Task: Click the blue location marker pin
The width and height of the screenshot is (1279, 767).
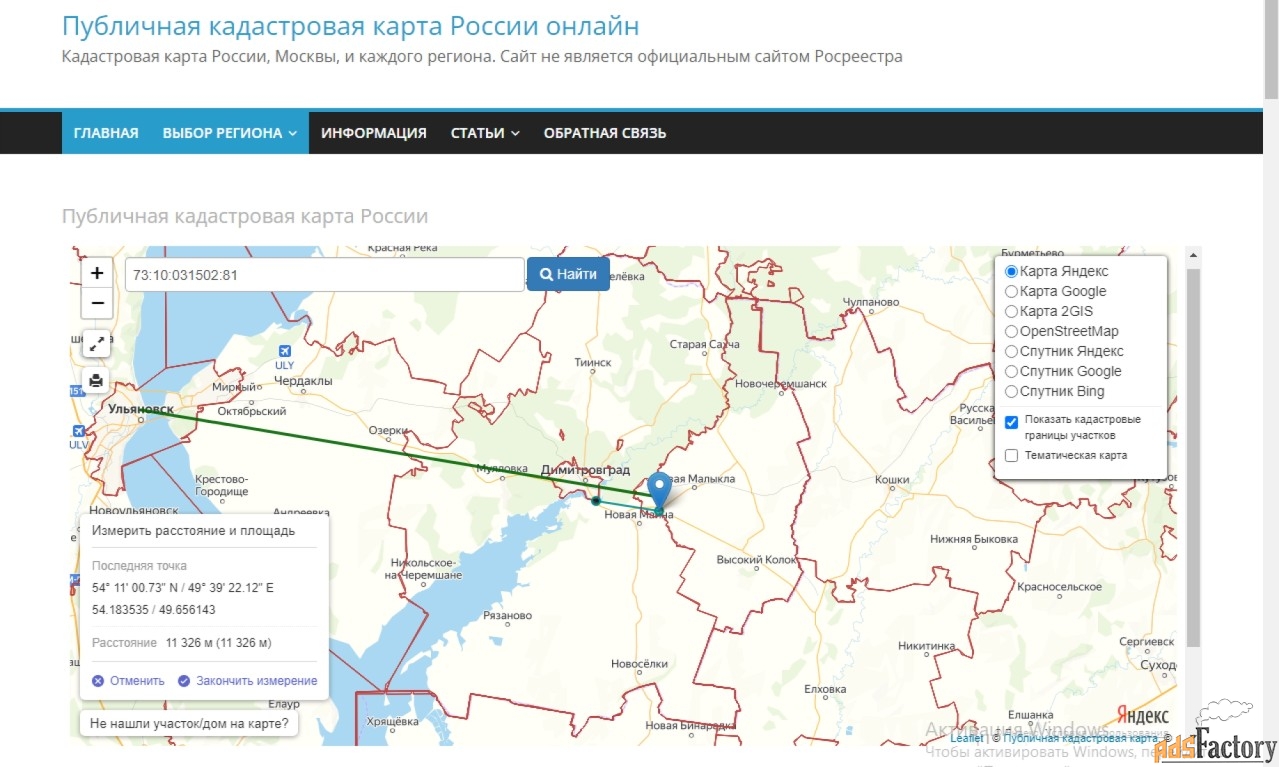Action: pos(659,490)
